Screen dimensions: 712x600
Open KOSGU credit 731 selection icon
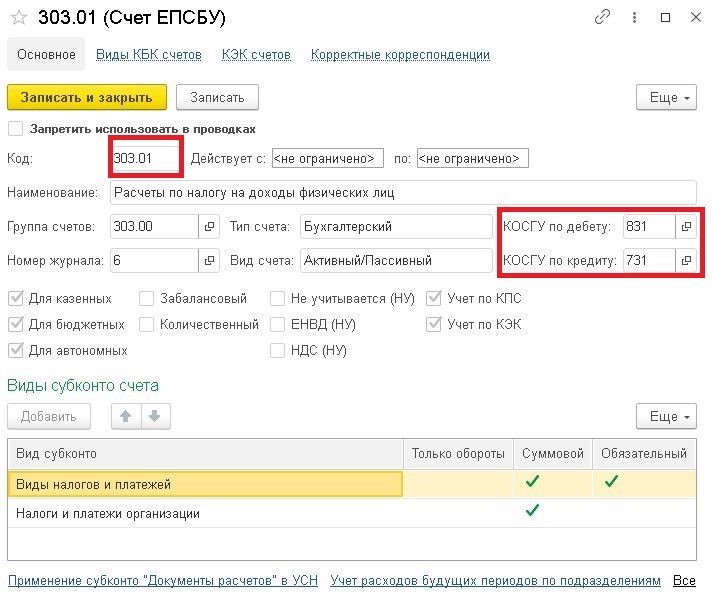(x=686, y=260)
